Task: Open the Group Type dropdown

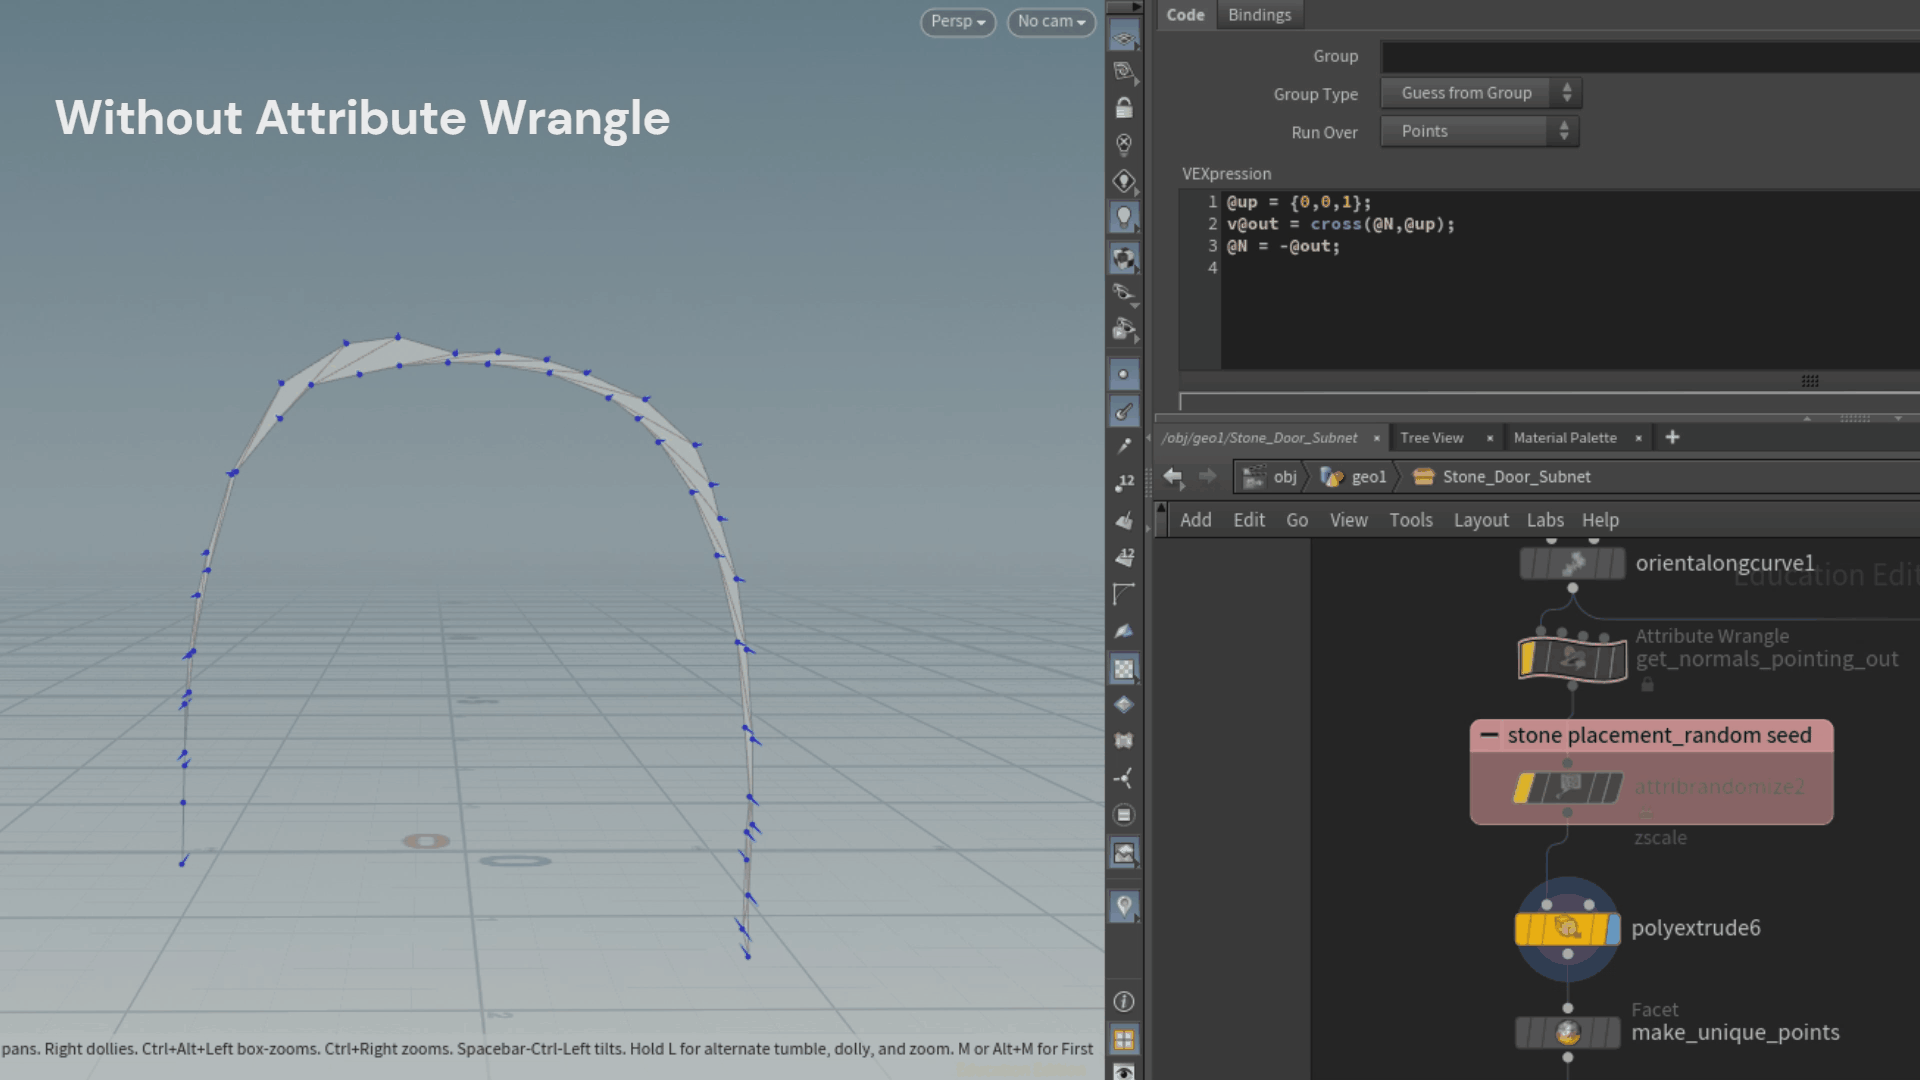Action: [1480, 93]
